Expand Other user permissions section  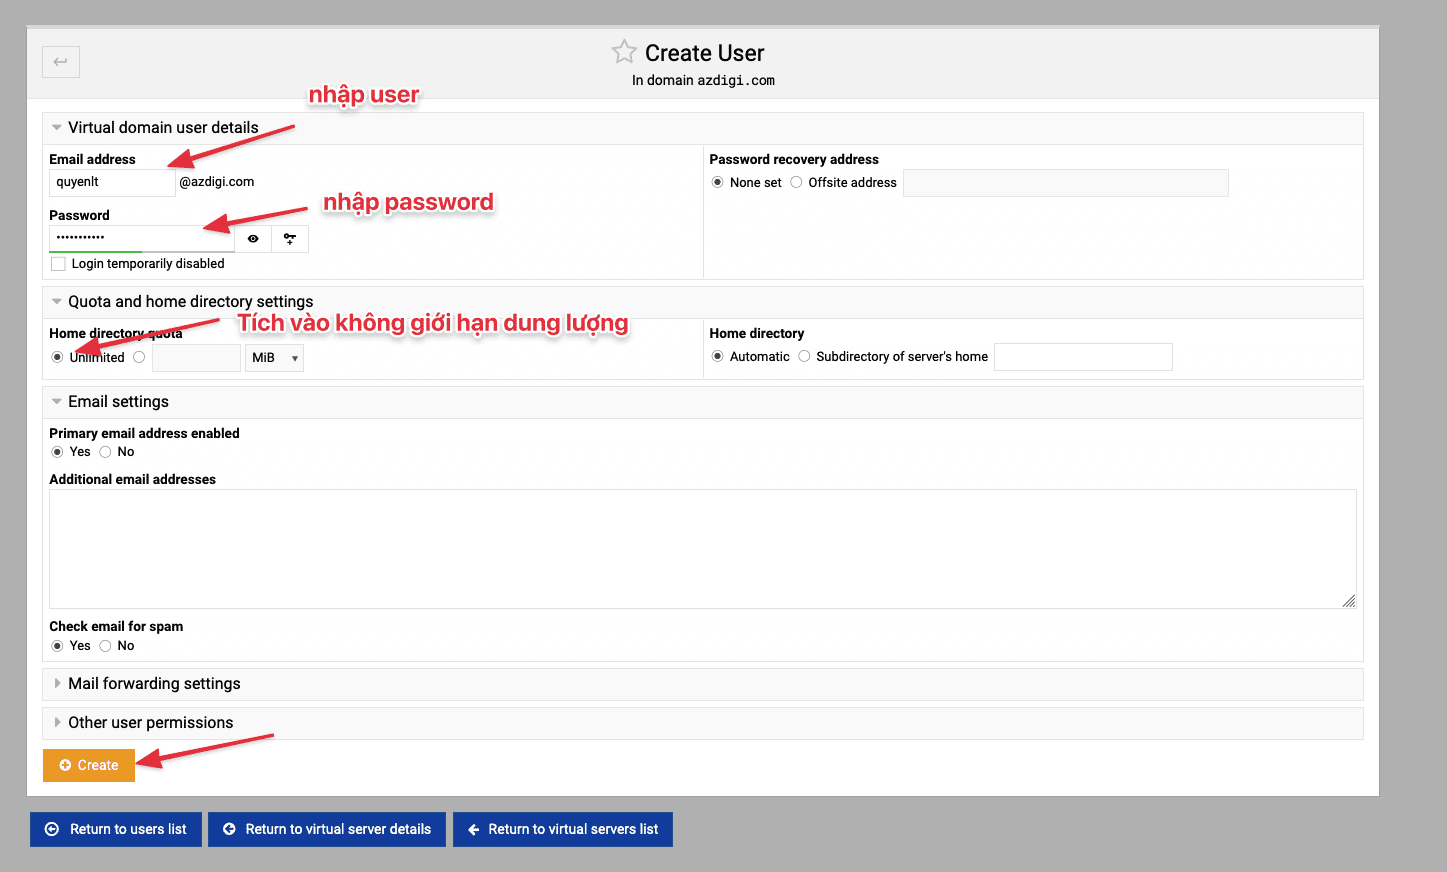[150, 723]
